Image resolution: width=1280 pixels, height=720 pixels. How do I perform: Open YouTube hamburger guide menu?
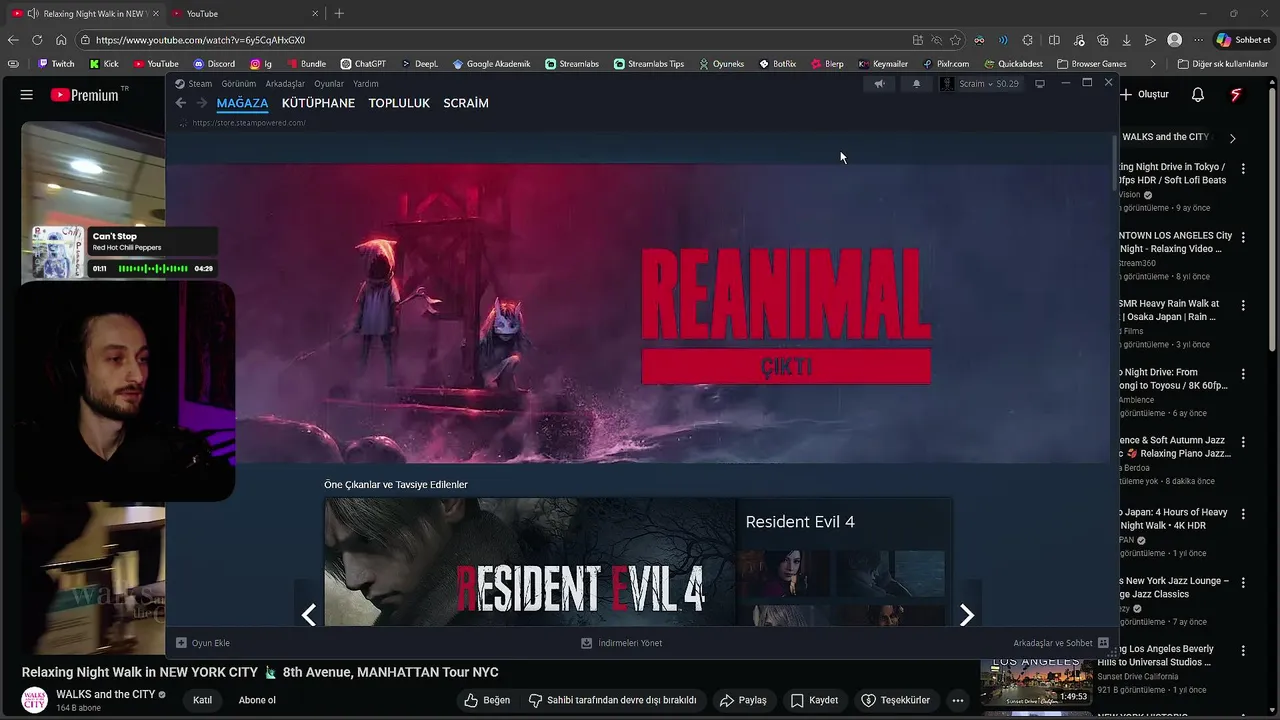[x=27, y=95]
